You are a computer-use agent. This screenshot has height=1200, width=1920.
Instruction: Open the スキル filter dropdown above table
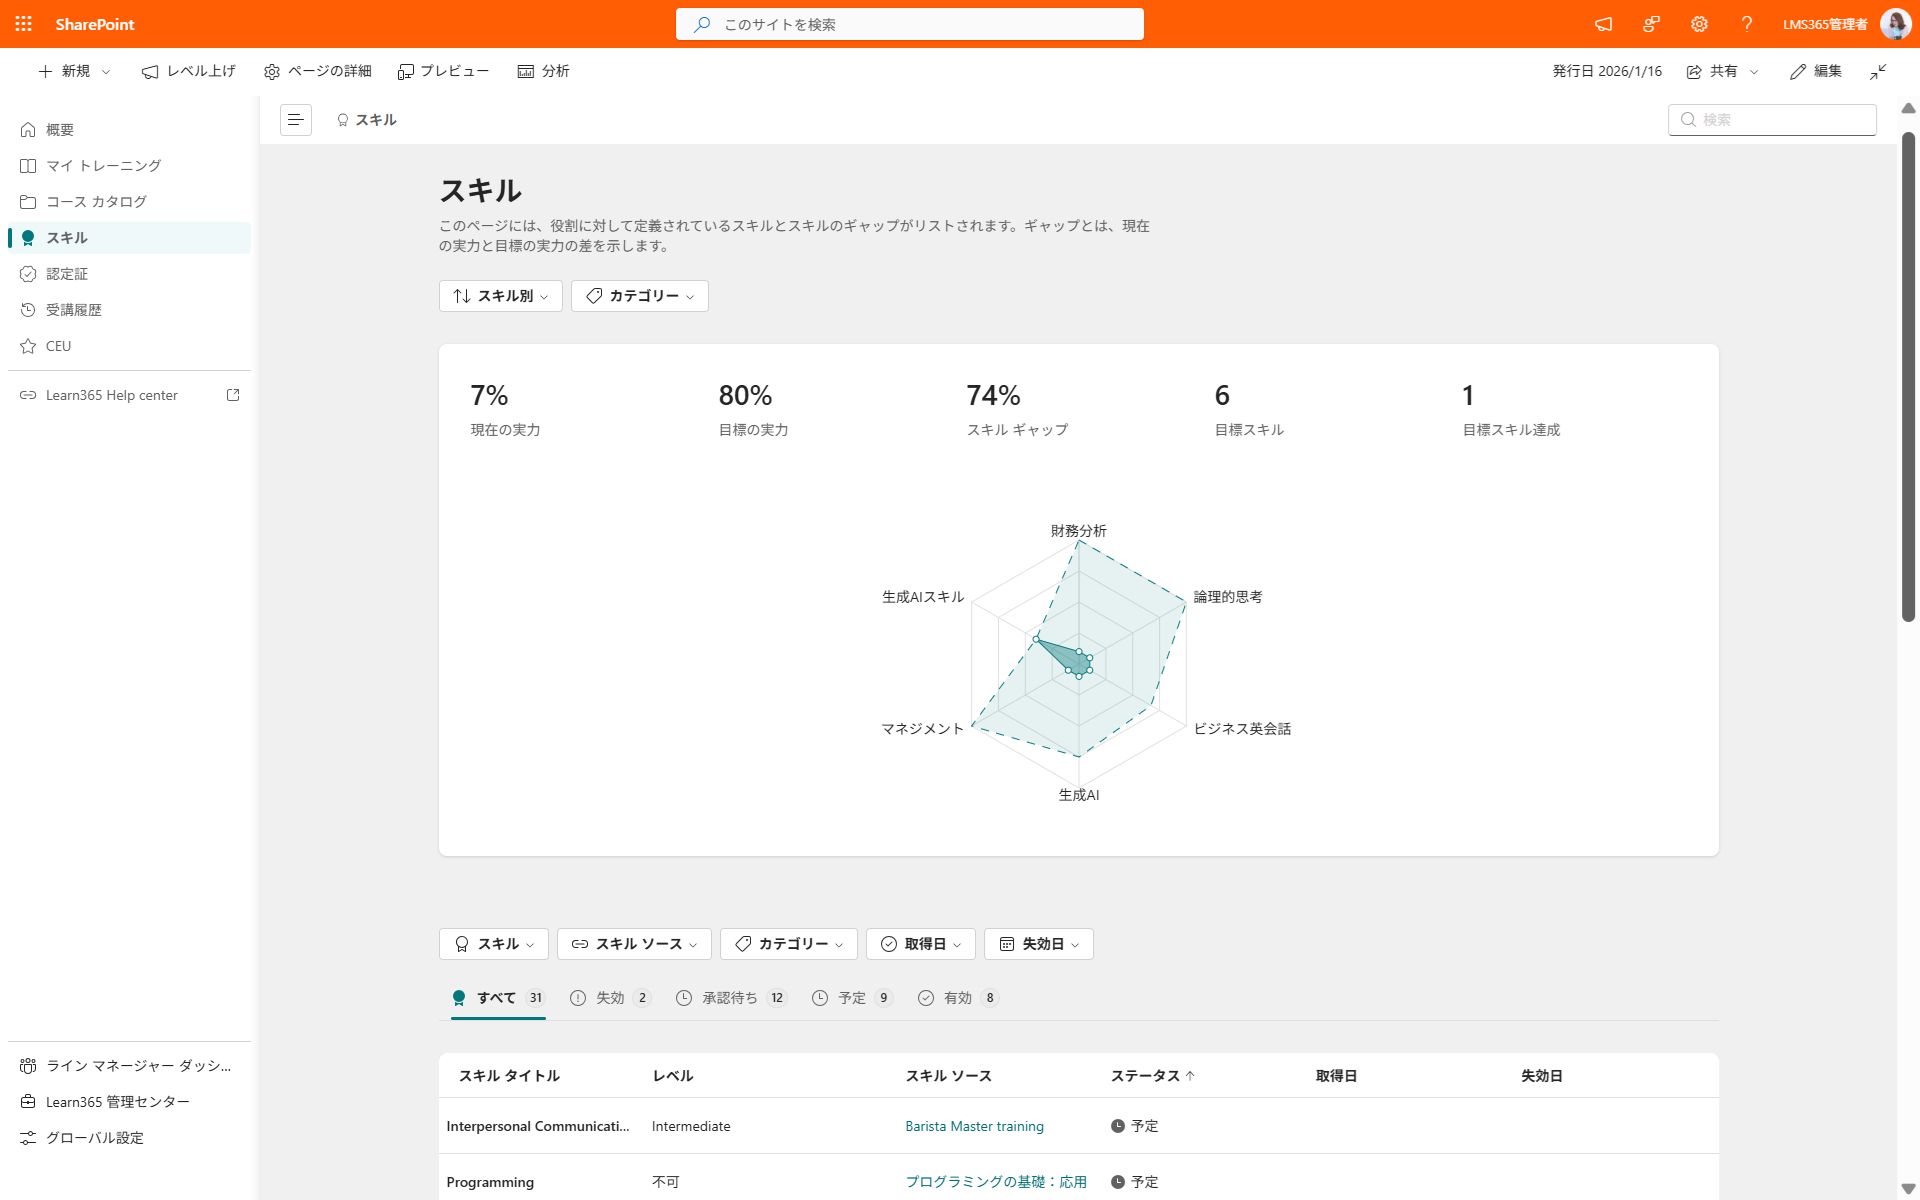tap(494, 944)
